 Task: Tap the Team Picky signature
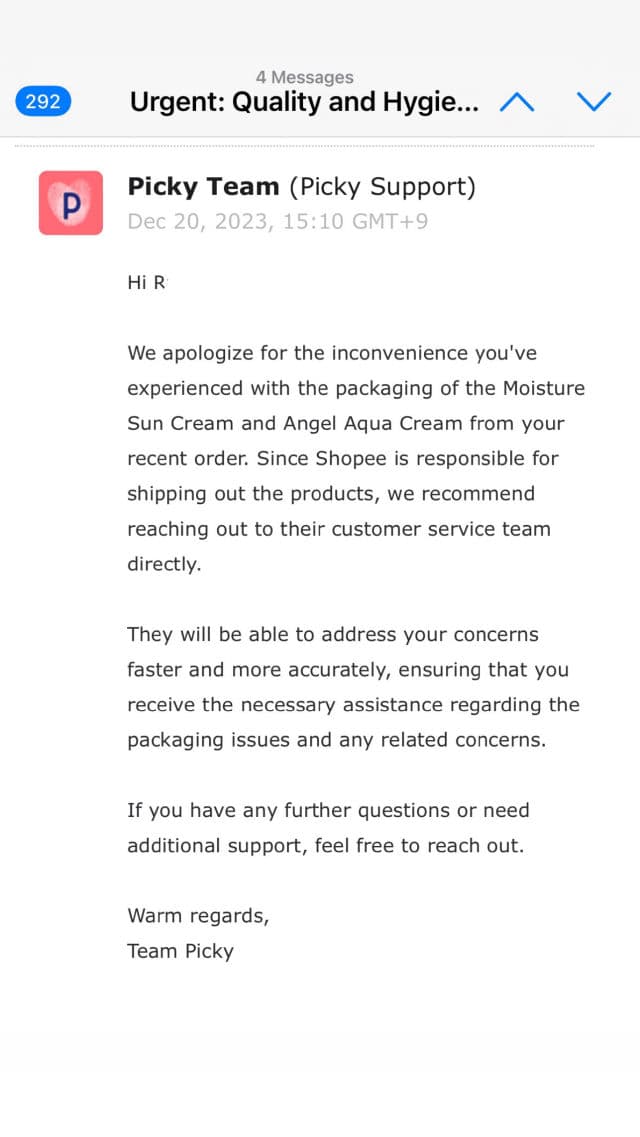point(180,951)
